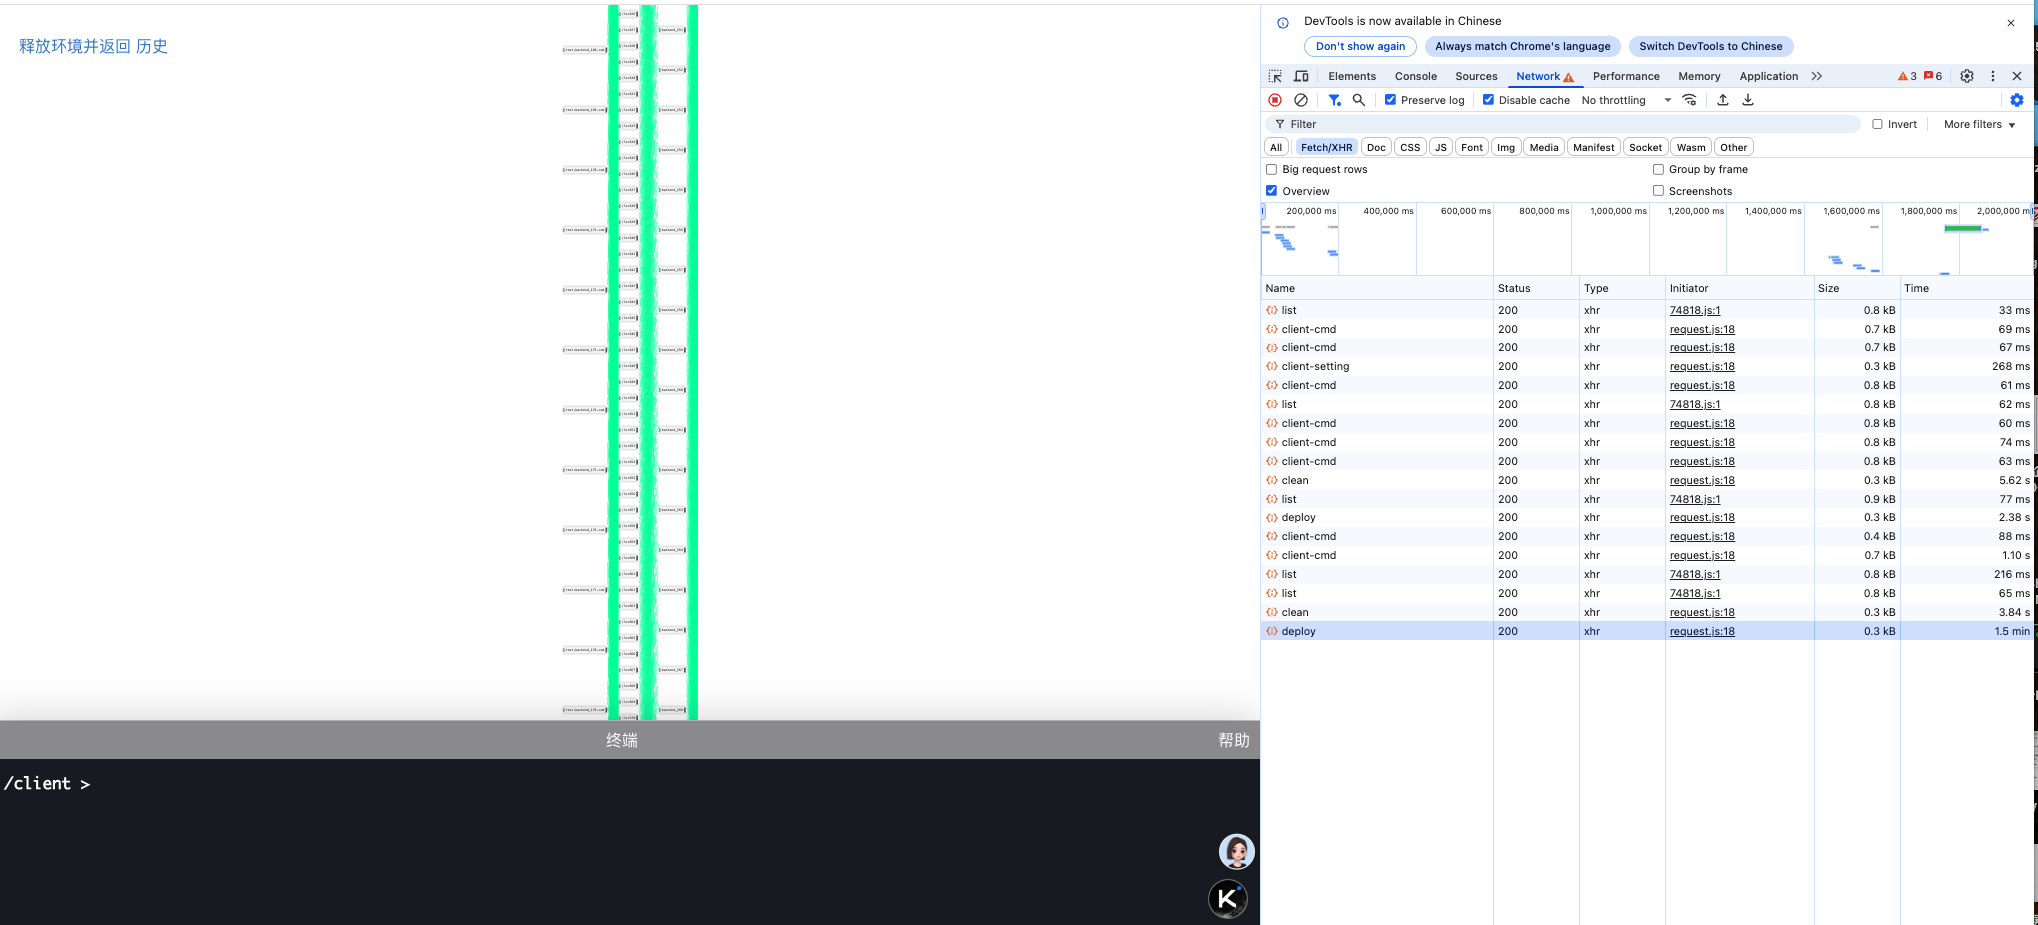
Task: Toggle the network filter funnel icon
Action: [x=1334, y=100]
